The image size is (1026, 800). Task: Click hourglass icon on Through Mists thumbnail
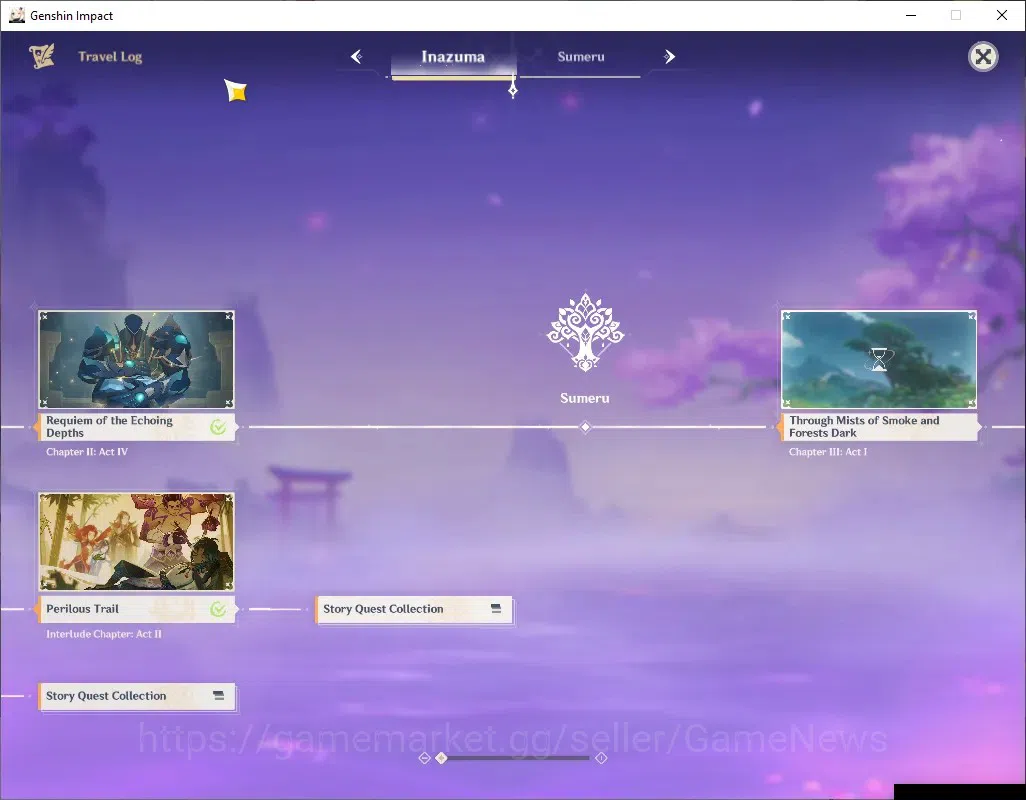click(x=879, y=360)
